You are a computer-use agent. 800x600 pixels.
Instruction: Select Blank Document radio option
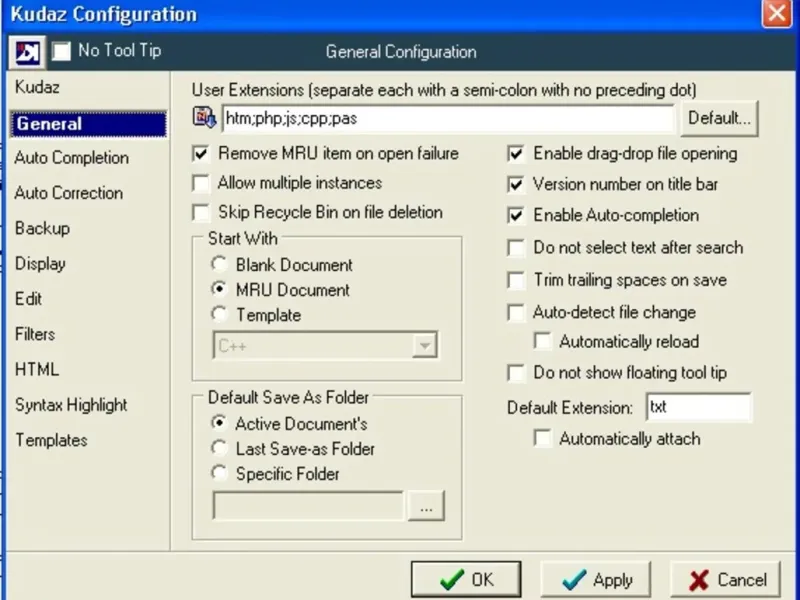tap(219, 264)
